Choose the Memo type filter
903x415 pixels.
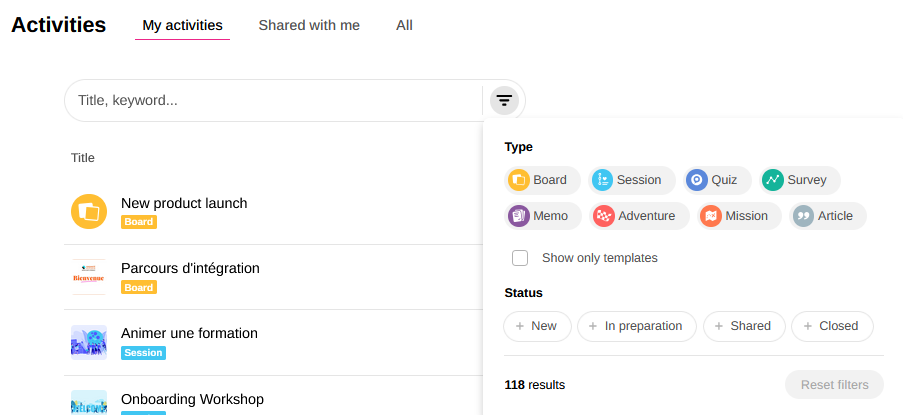pos(542,216)
